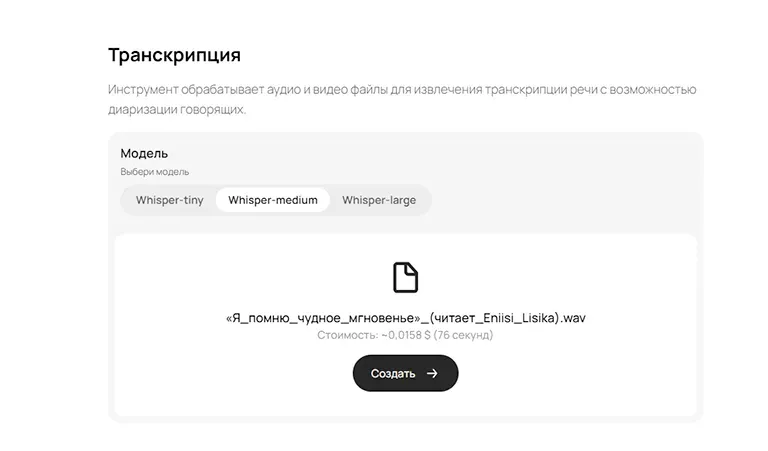Click the Выбери модель hint text
The height and width of the screenshot is (451, 768).
[x=155, y=172]
